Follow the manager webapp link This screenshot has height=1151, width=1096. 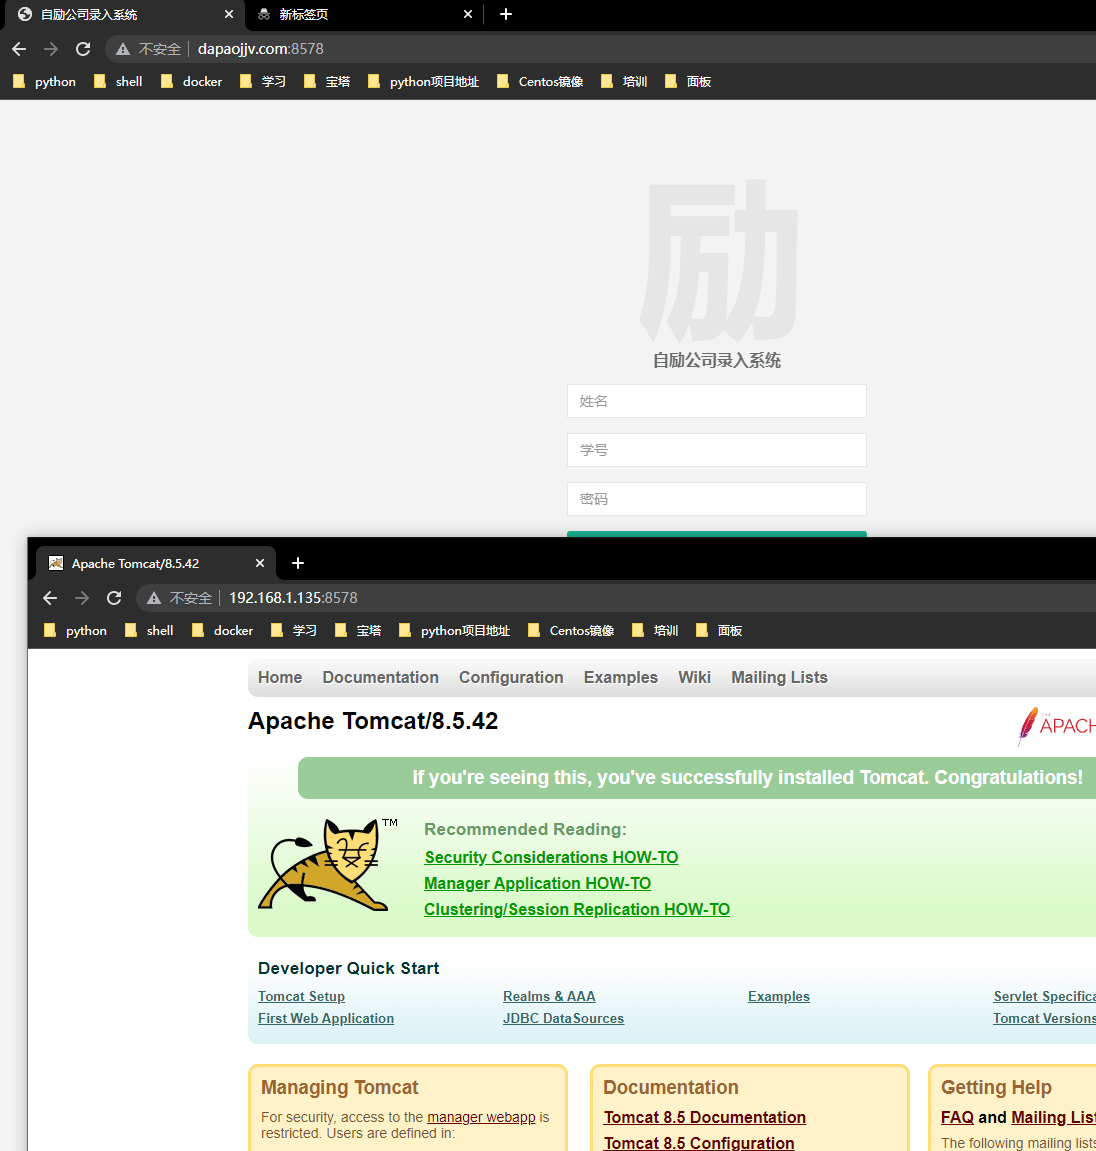pos(482,1117)
